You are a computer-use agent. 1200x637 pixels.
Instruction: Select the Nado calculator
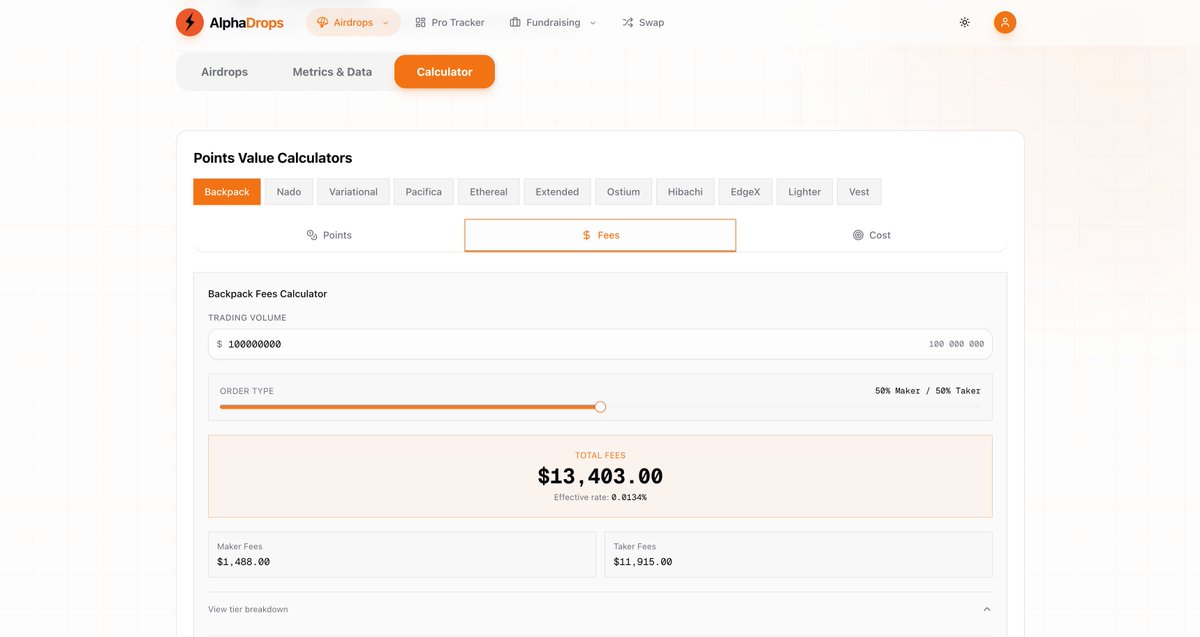[289, 192]
